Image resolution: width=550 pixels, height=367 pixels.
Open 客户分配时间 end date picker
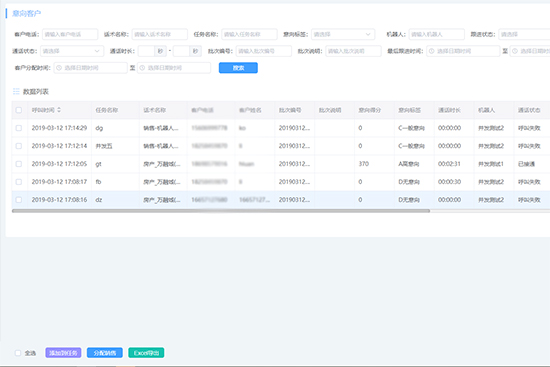[174, 68]
